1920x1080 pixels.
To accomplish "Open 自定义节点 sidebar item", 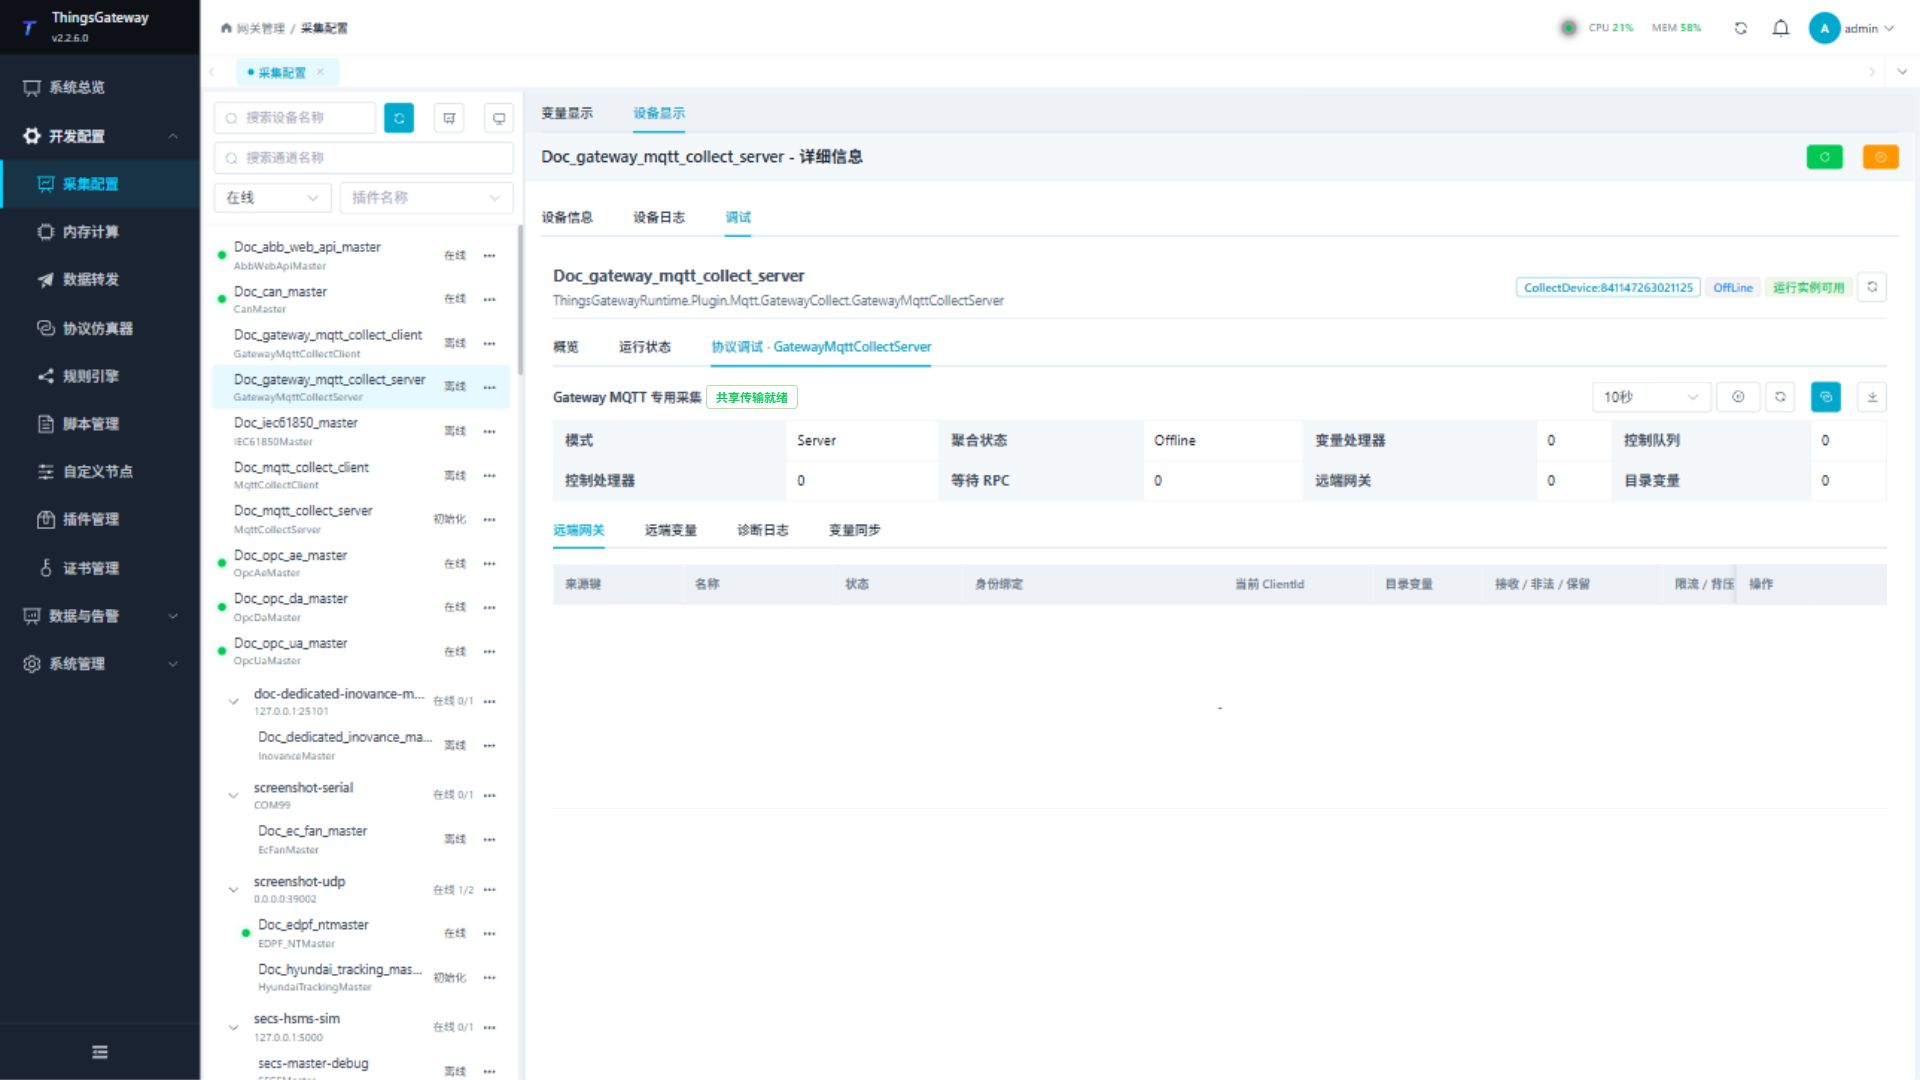I will click(100, 472).
